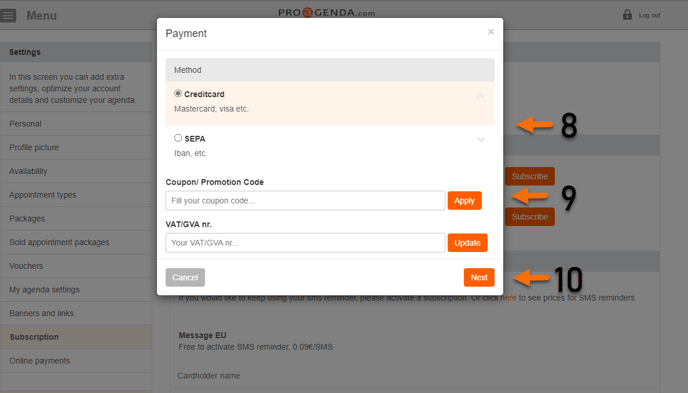Follow the 'here' SMS prices link

[x=508, y=298]
